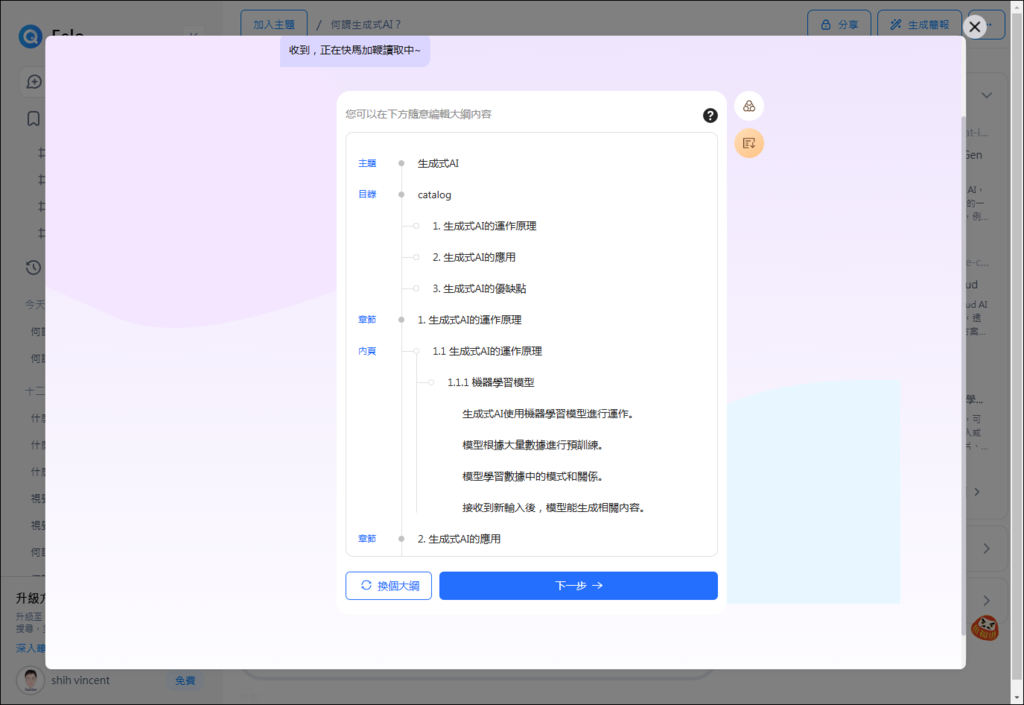The height and width of the screenshot is (705, 1024).
Task: Select catalog item 2. 生成式AI的應用
Action: pyautogui.click(x=473, y=257)
